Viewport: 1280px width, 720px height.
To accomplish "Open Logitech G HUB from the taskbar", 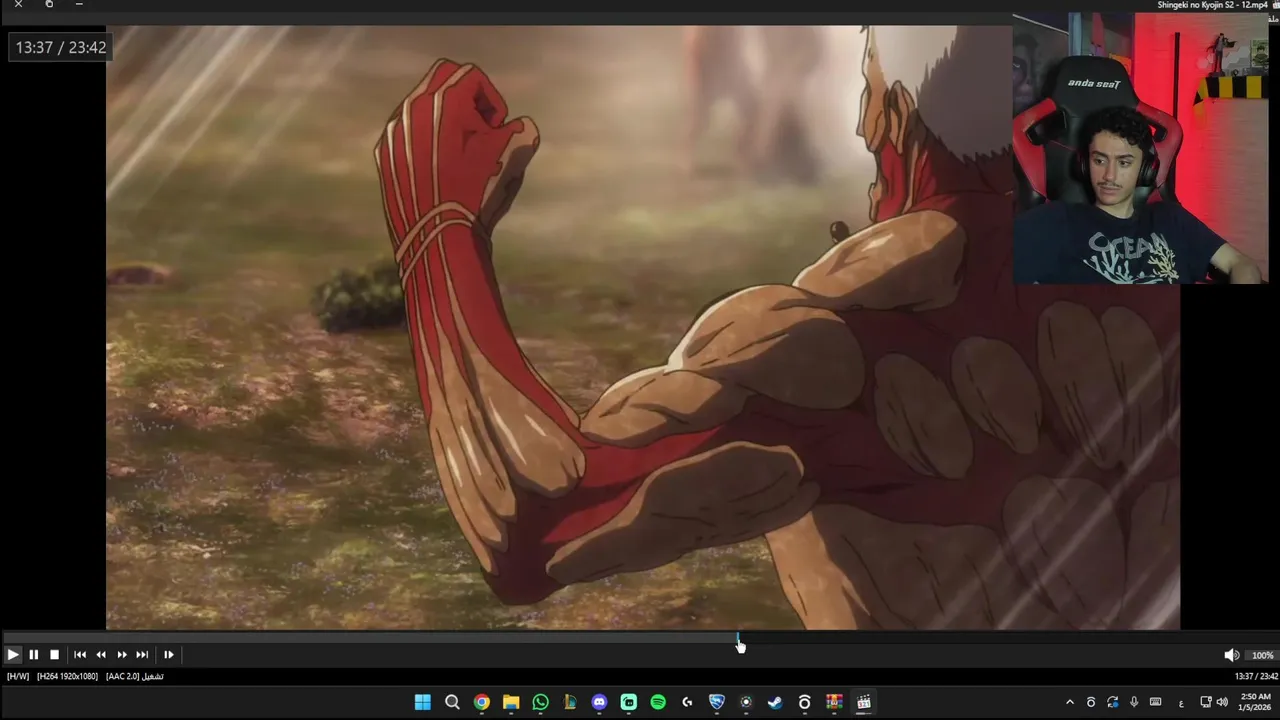I will click(687, 702).
